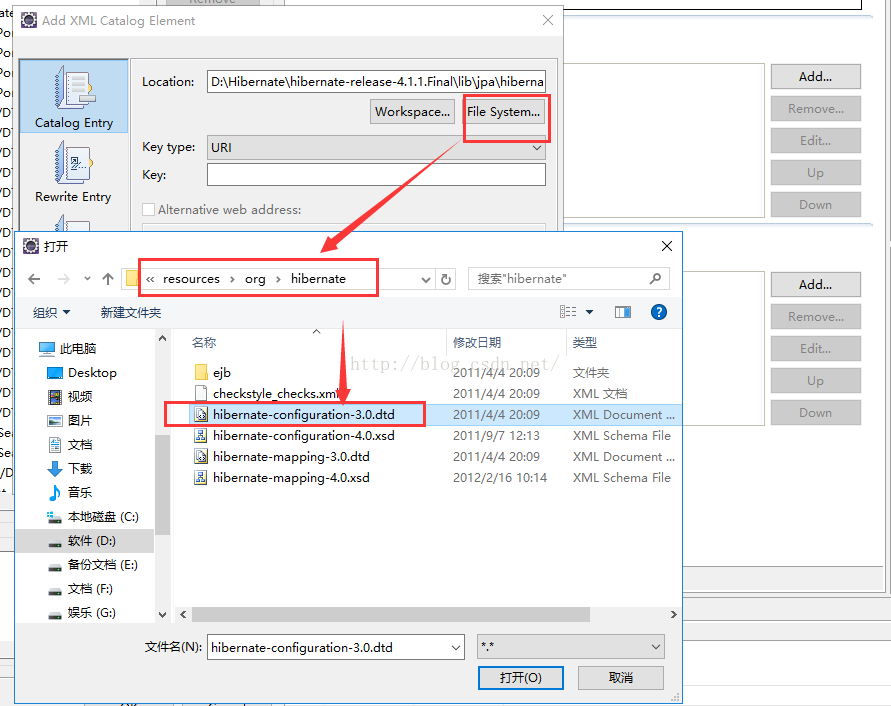The height and width of the screenshot is (706, 891).
Task: Open the Key type dropdown
Action: [x=376, y=147]
